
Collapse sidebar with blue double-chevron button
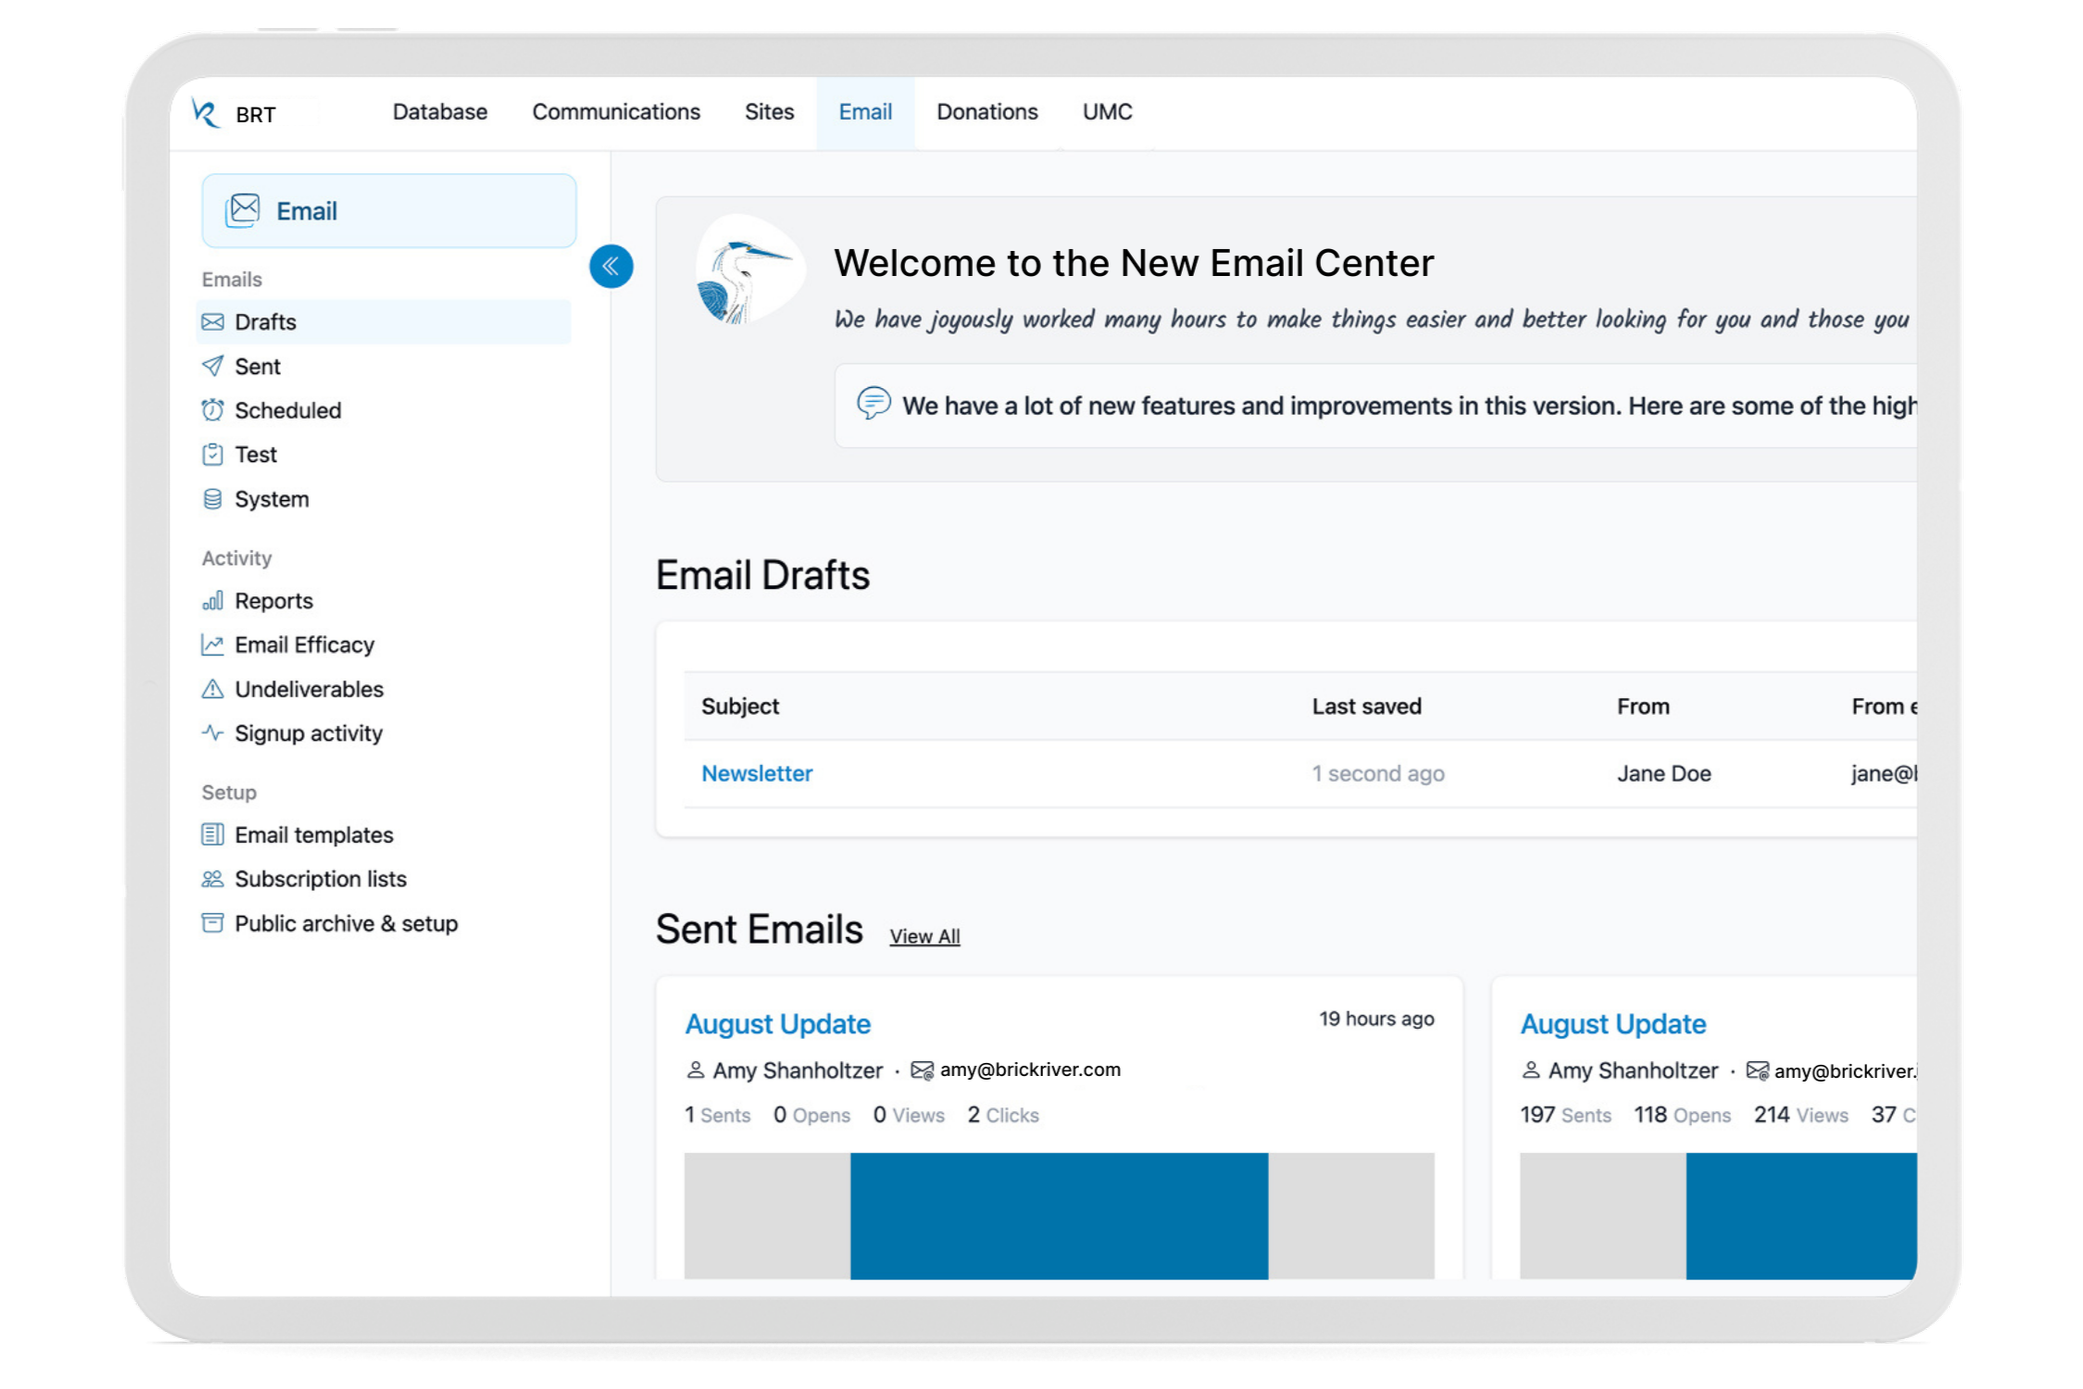[x=611, y=266]
